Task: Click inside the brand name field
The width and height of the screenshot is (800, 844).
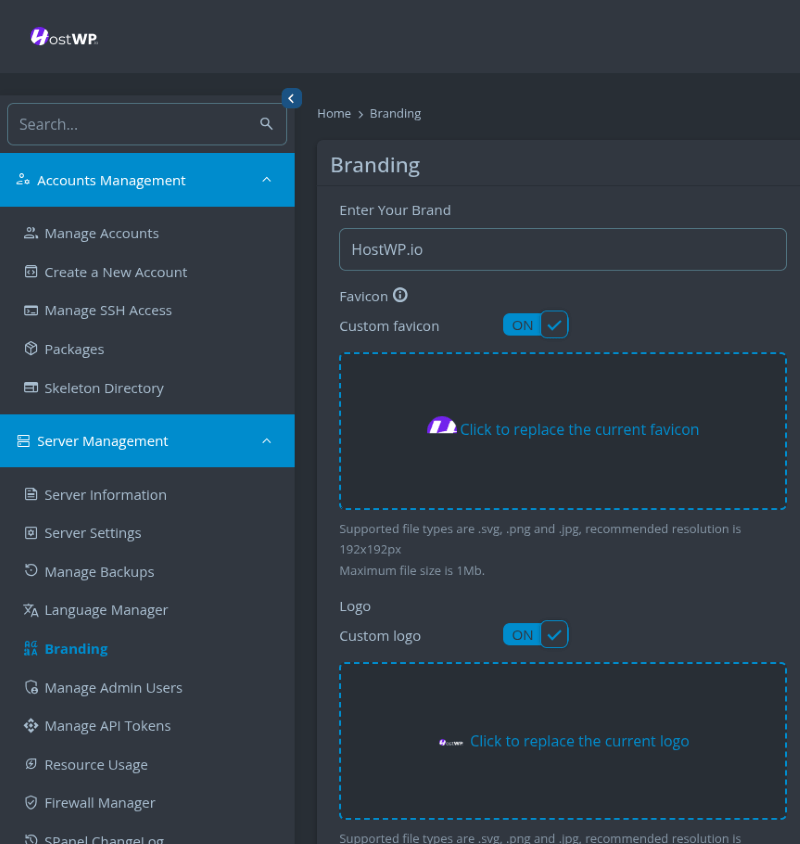Action: [x=562, y=249]
